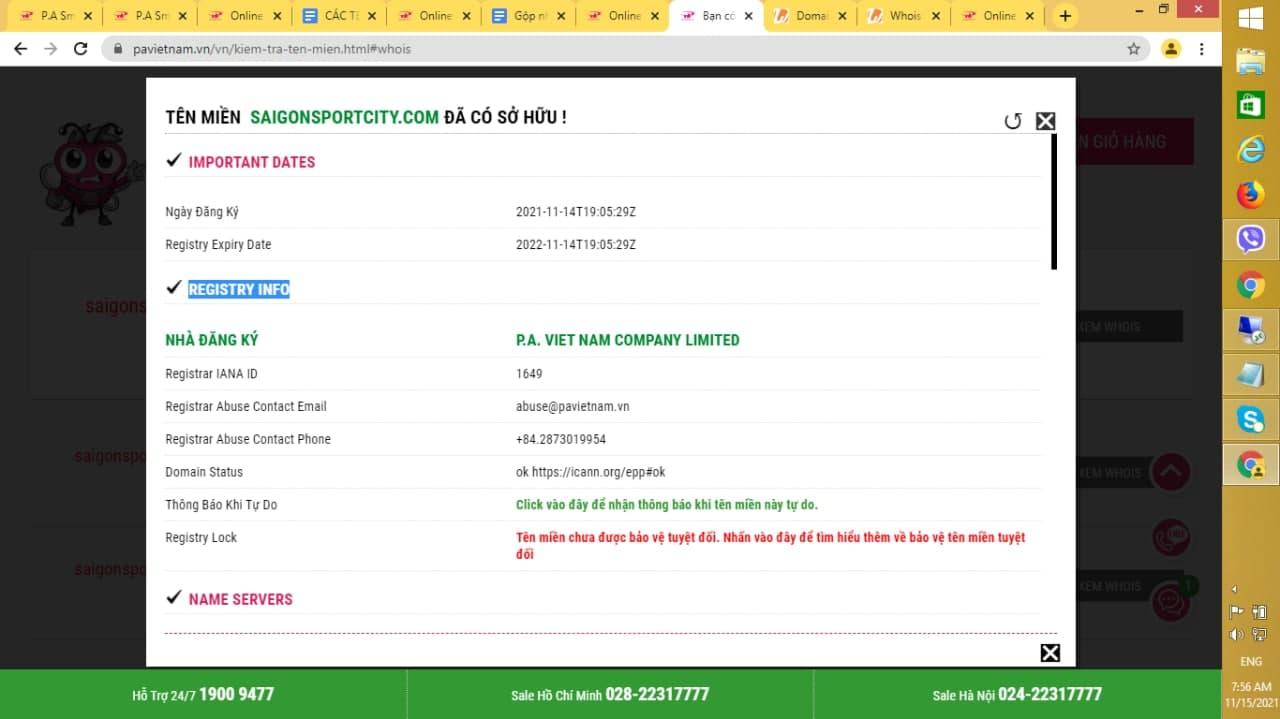Click the notify-when-available green link
The image size is (1280, 719).
pyautogui.click(x=667, y=505)
